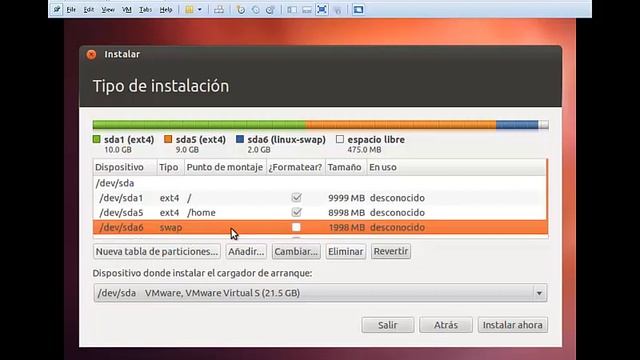Click the blue sda6 legend swatch
The height and width of the screenshot is (360, 640).
[240, 139]
